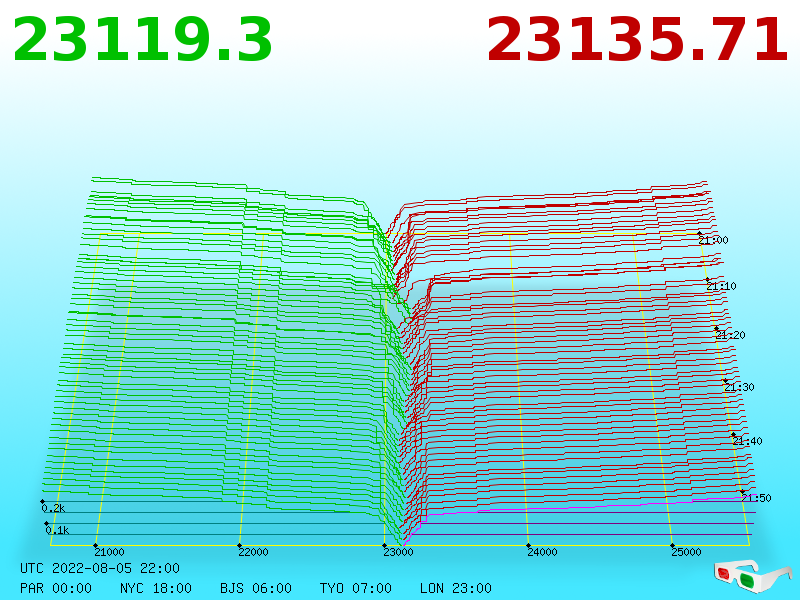Click the 23000 price axis label
The height and width of the screenshot is (600, 800).
click(x=398, y=552)
